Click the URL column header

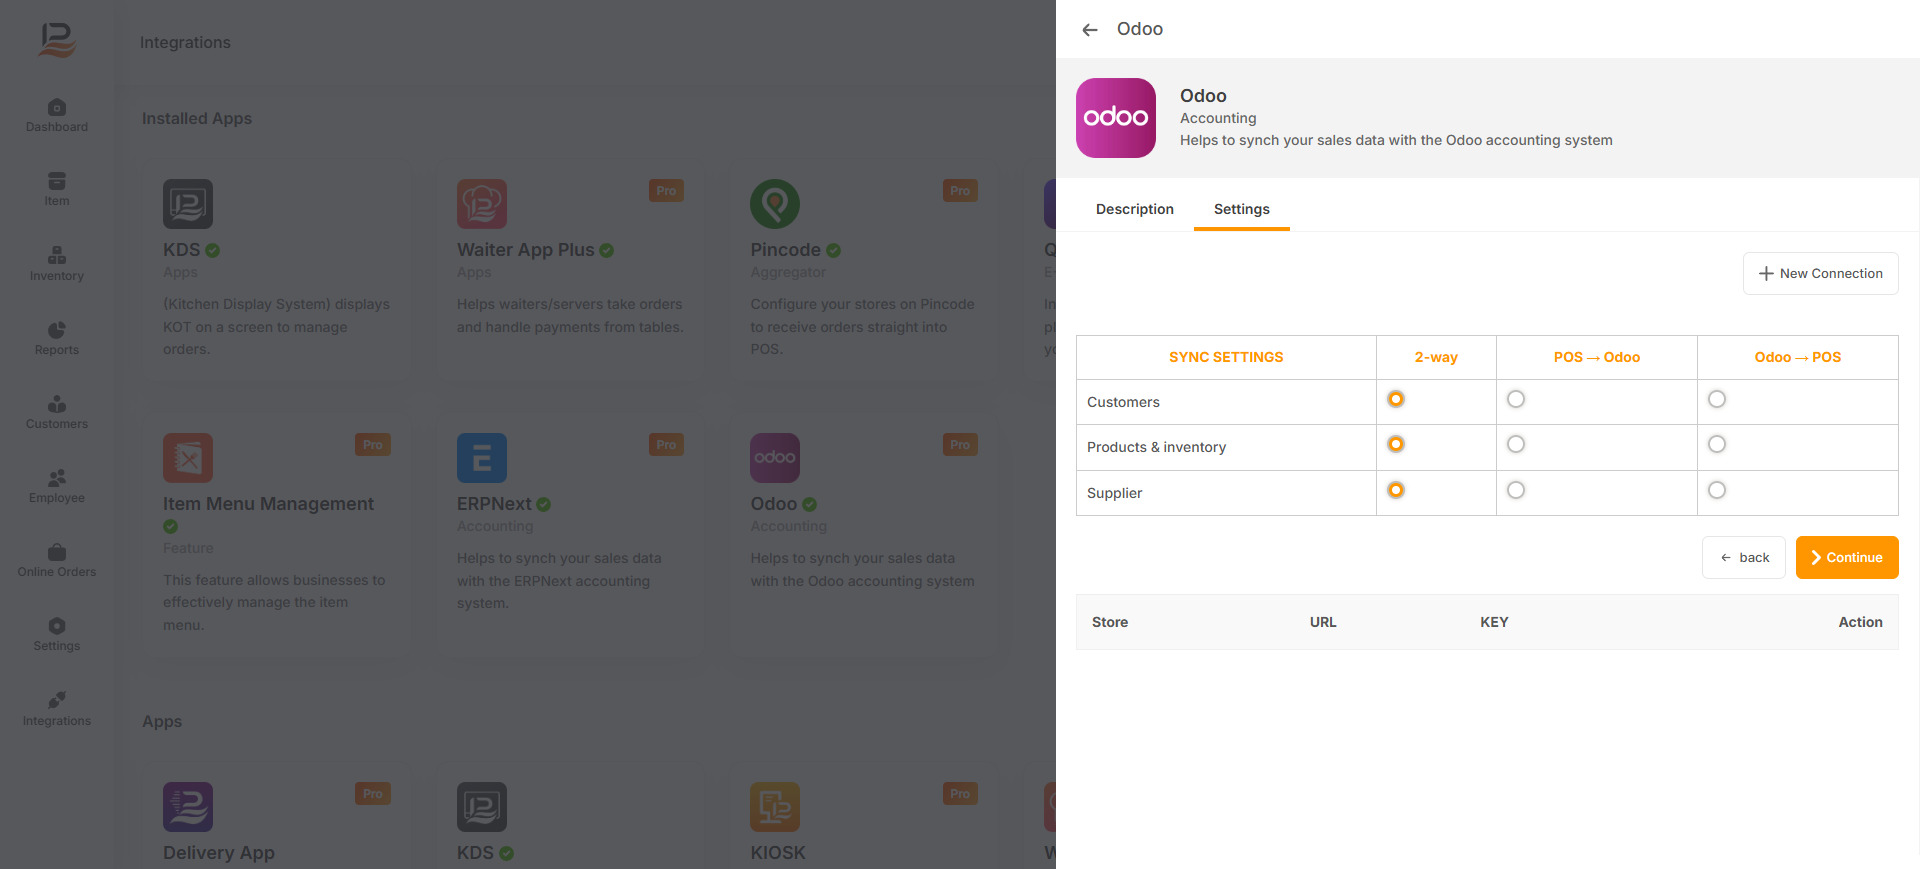click(x=1323, y=622)
